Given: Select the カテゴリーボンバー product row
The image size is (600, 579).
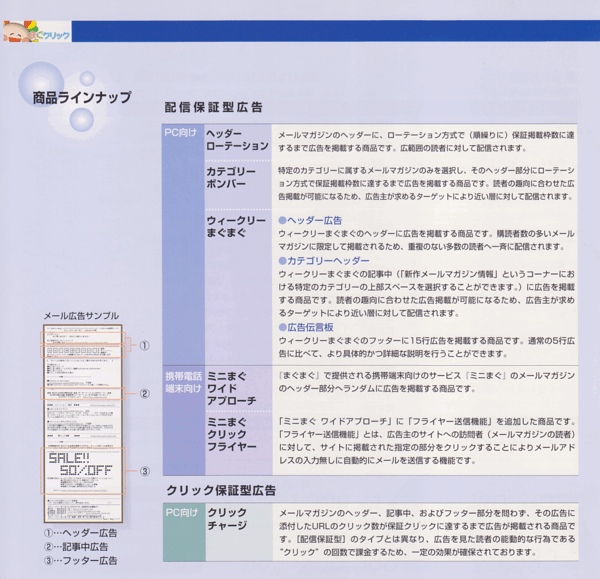Looking at the screenshot, I should click(390, 184).
